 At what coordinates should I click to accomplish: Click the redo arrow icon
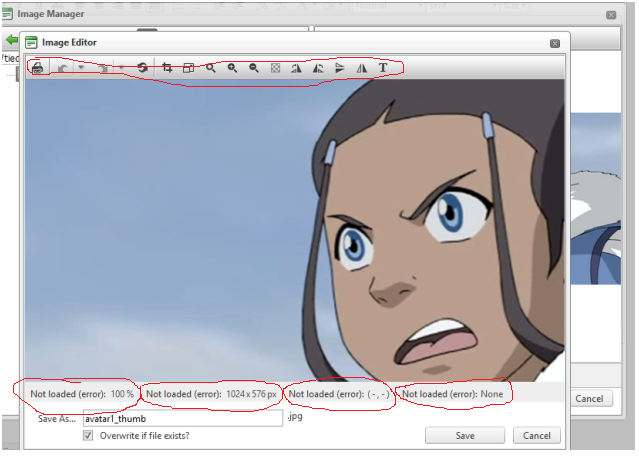(104, 68)
